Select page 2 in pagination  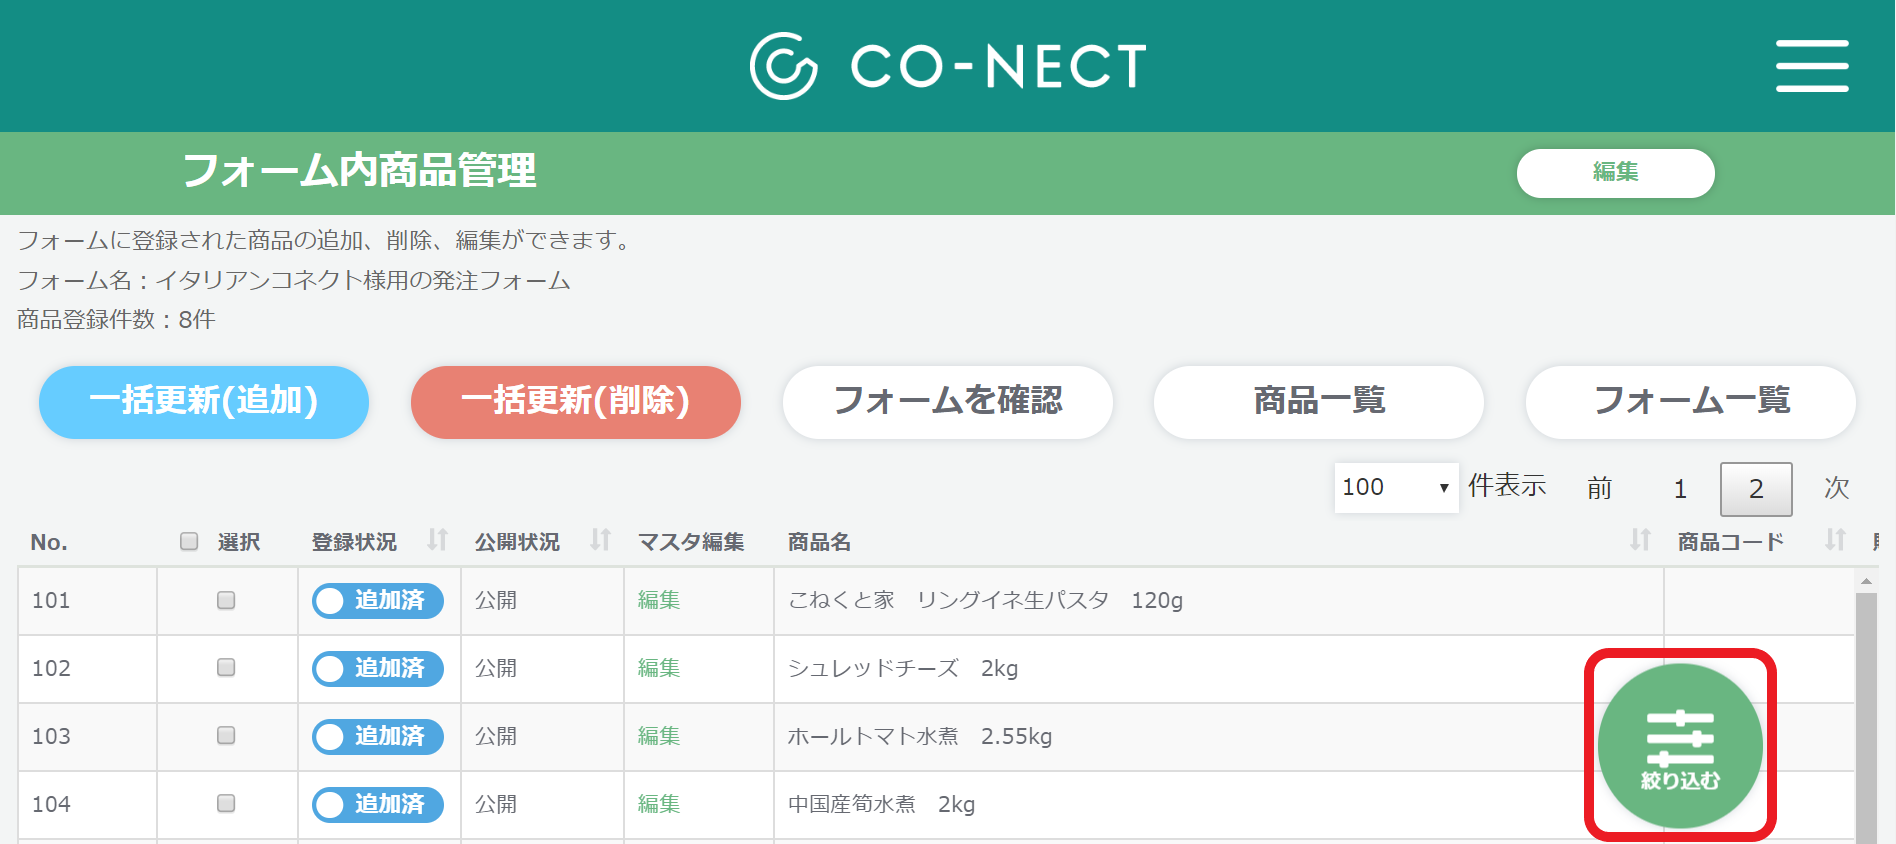point(1755,489)
